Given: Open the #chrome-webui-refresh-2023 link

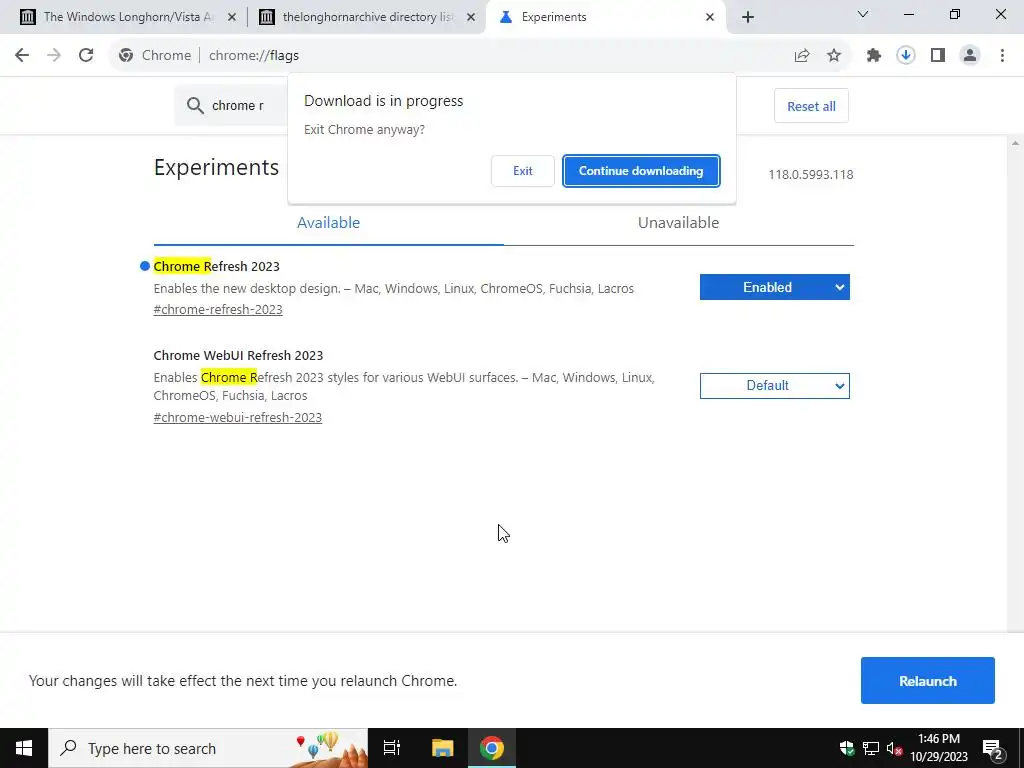Looking at the screenshot, I should point(238,417).
